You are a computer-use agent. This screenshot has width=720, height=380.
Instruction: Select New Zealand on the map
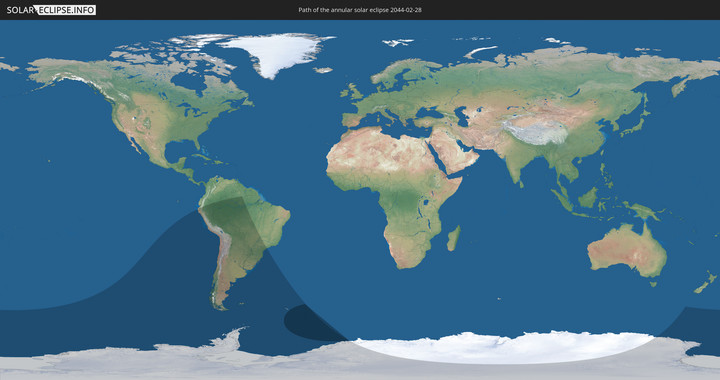coord(705,283)
